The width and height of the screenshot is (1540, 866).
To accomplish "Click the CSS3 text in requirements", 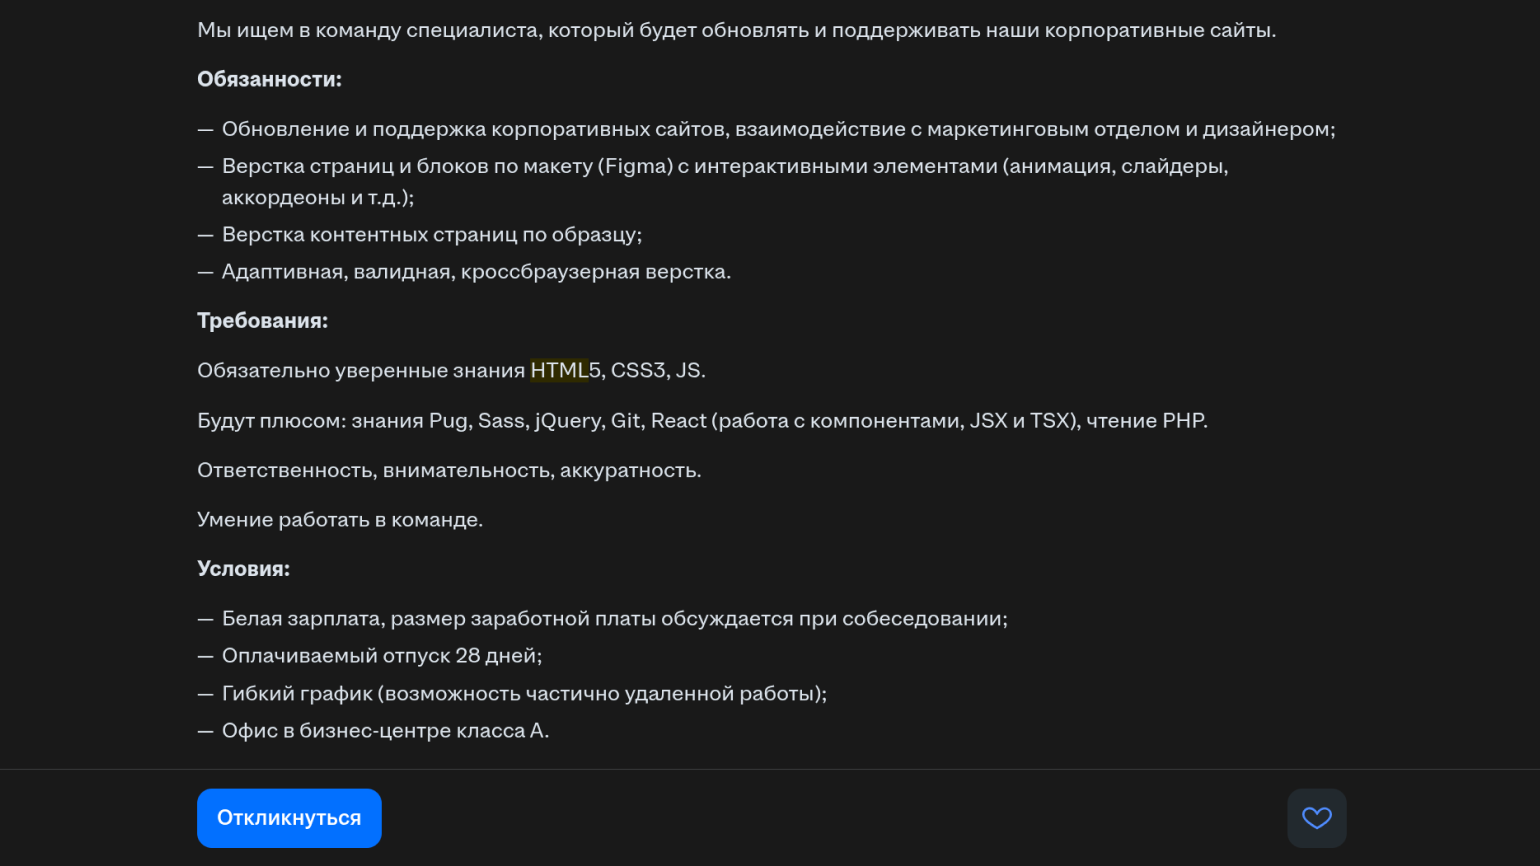I will 638,370.
